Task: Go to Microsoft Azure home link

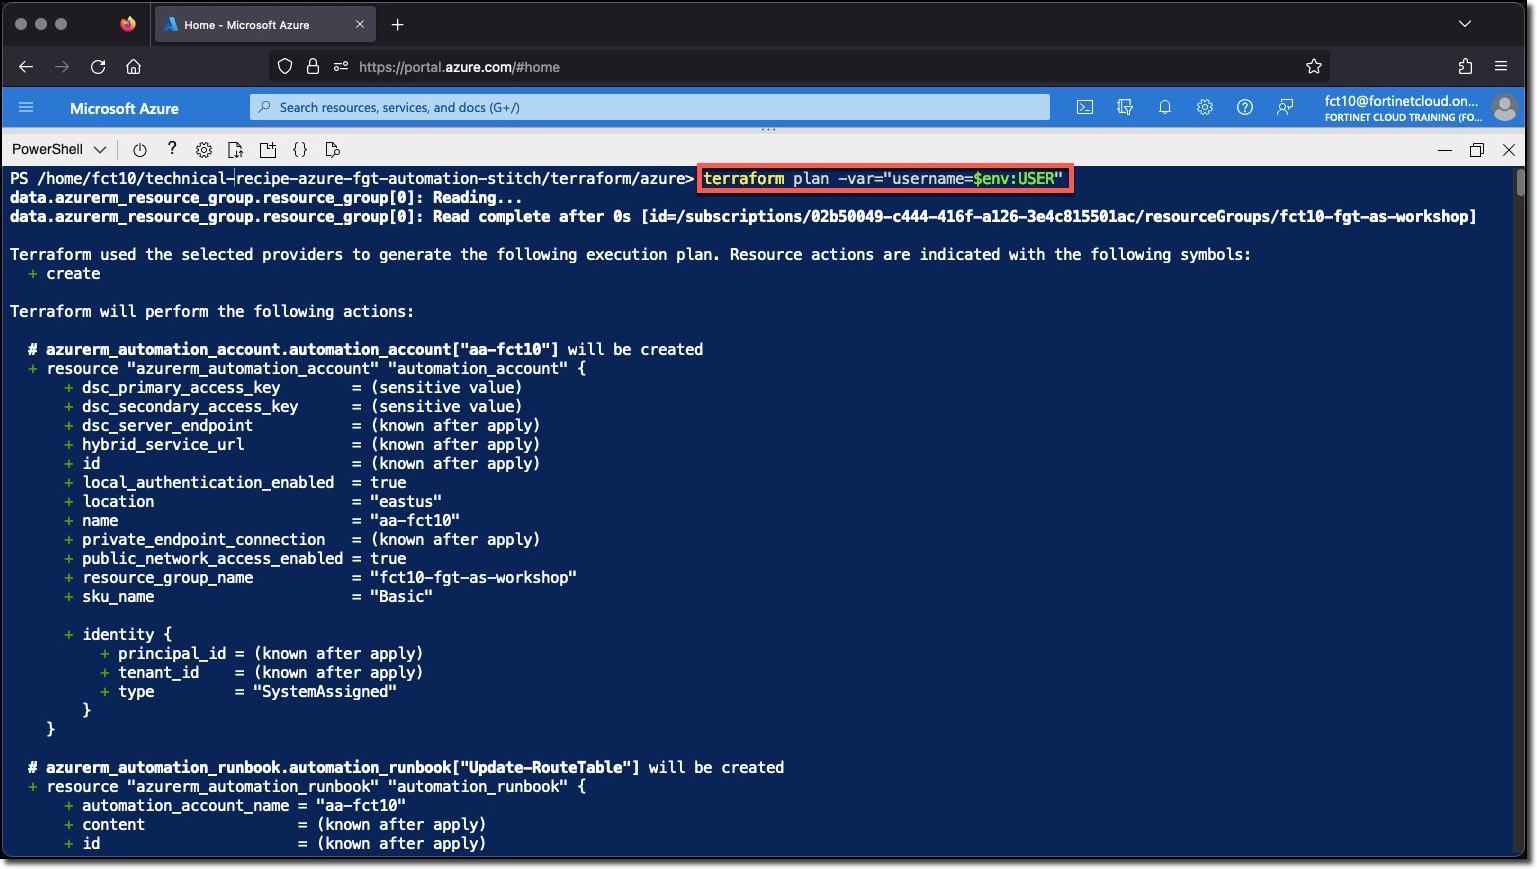Action: click(124, 108)
